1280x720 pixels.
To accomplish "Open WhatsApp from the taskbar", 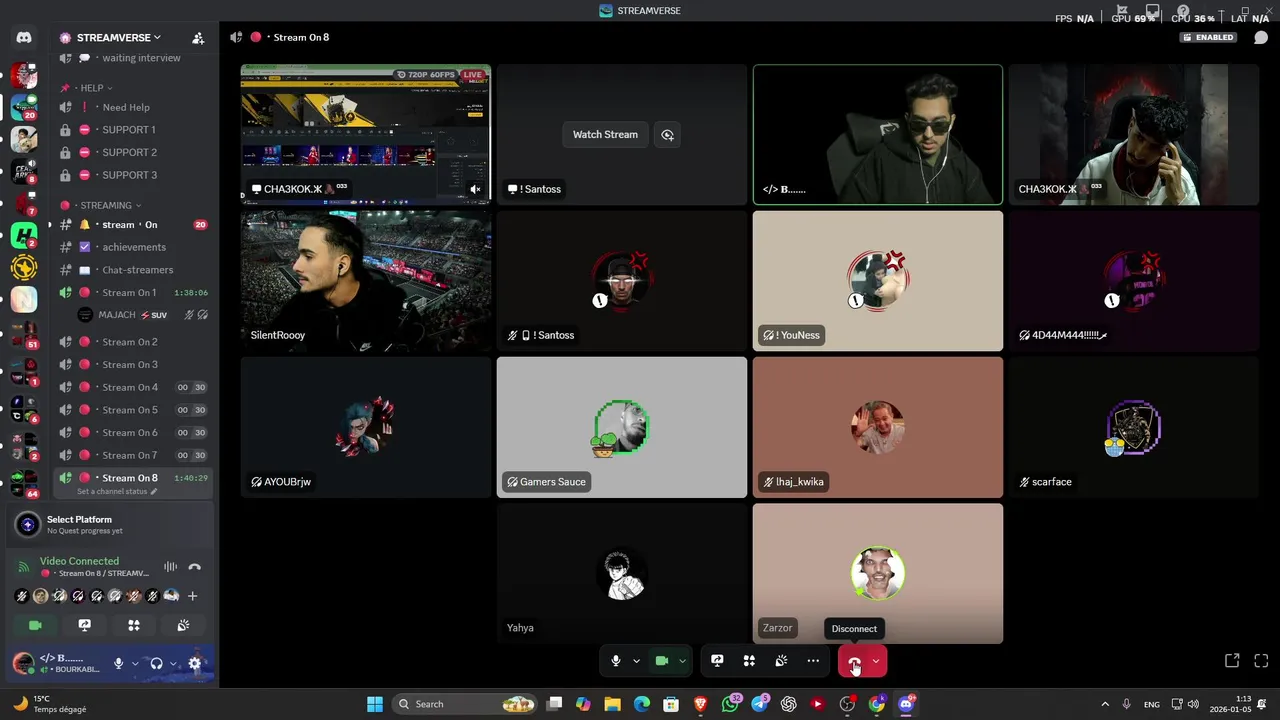I will [x=730, y=704].
